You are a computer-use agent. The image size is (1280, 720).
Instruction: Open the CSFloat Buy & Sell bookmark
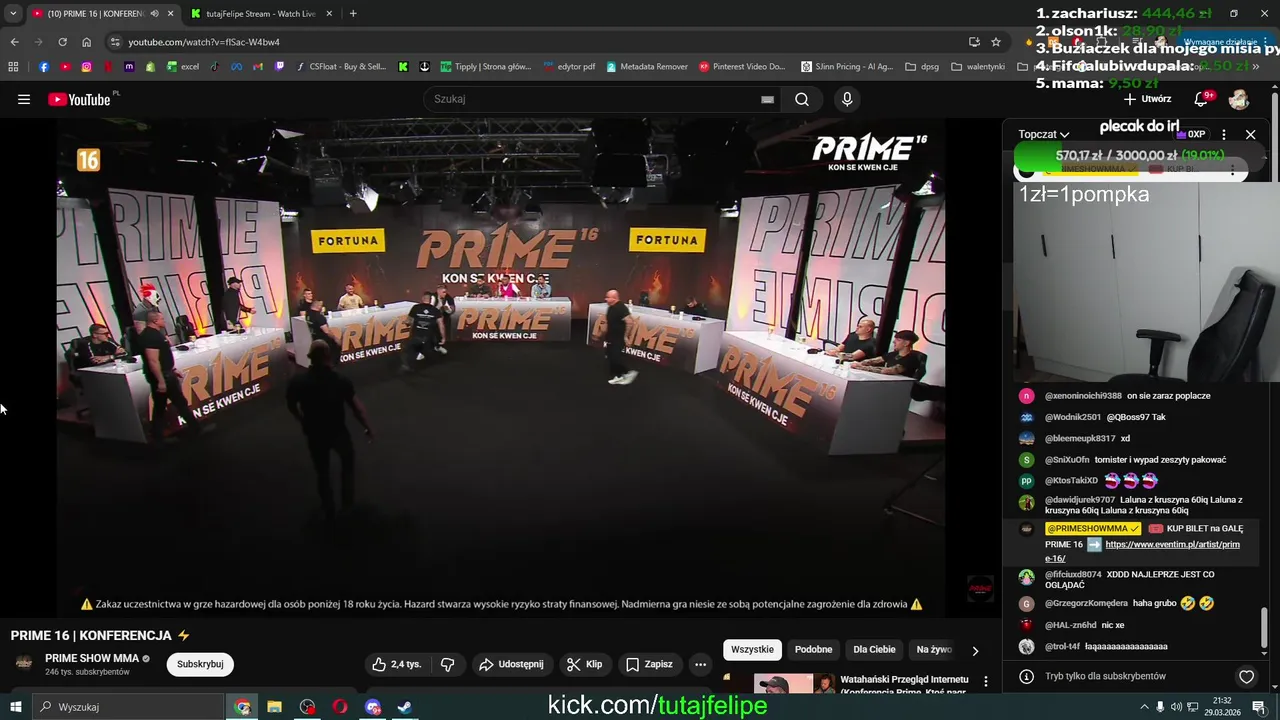pyautogui.click(x=340, y=67)
